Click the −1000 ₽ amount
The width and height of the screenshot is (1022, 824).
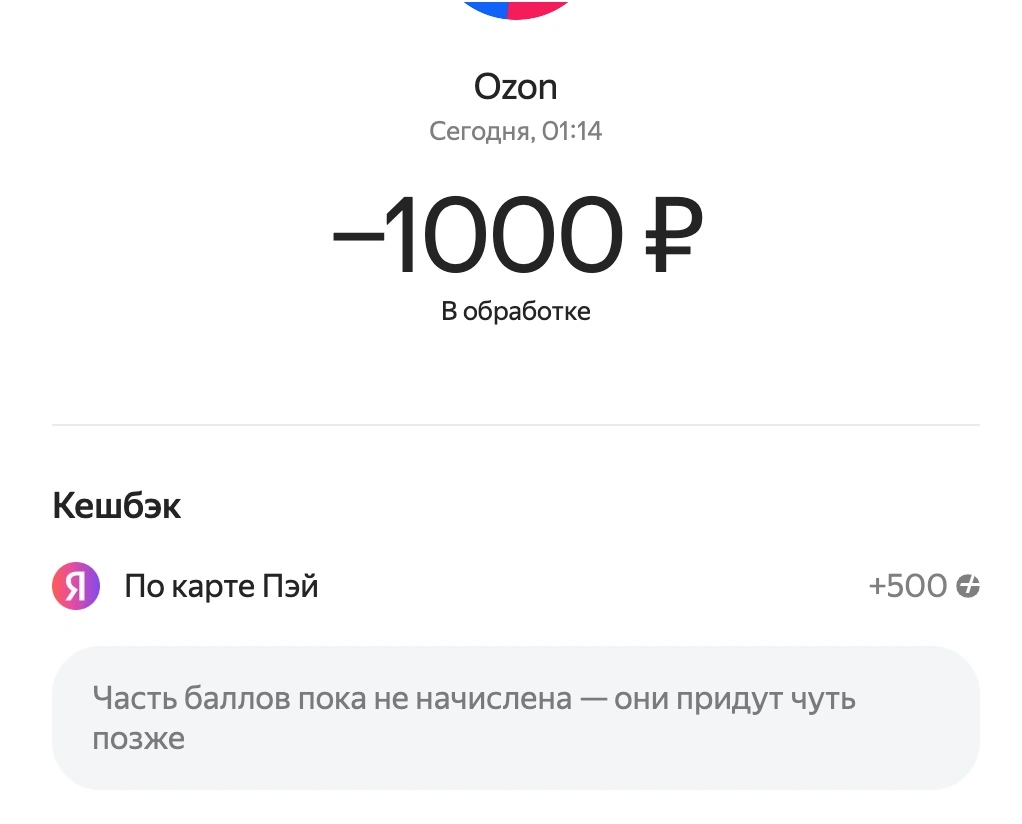[517, 235]
